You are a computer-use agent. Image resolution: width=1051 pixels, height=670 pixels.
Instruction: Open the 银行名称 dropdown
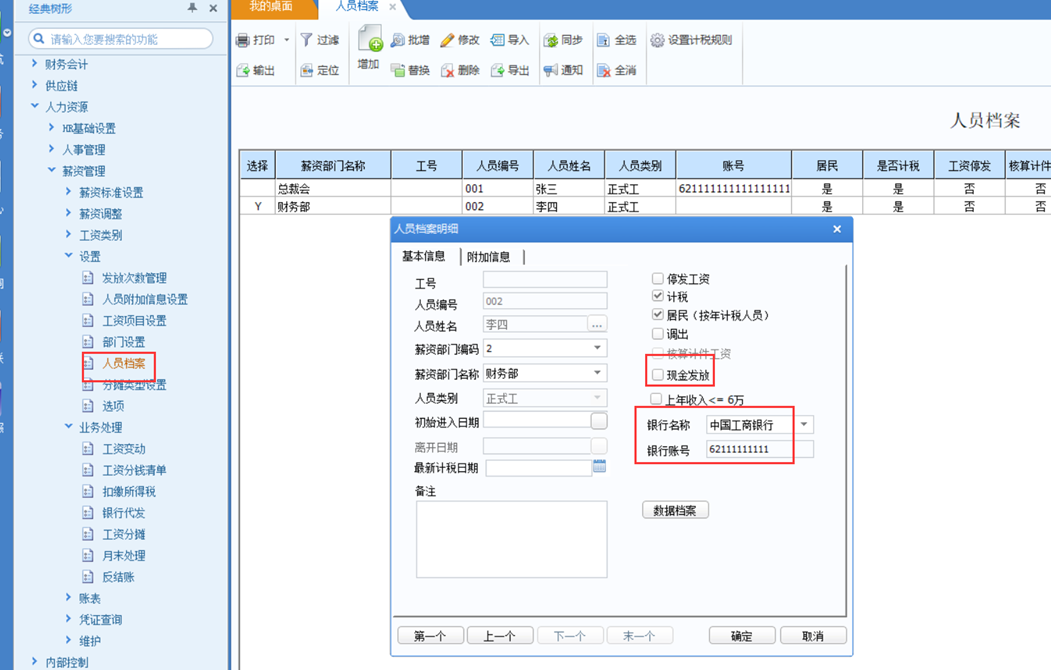805,425
